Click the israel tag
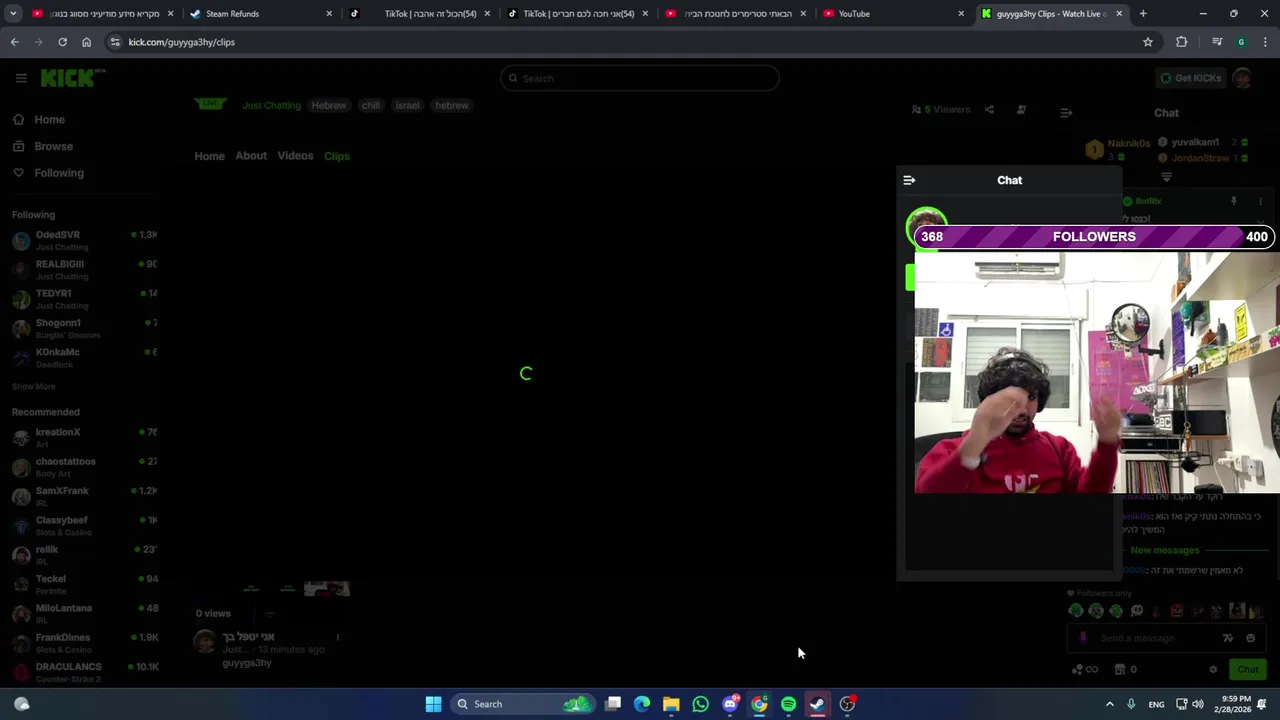Screen dimensions: 1280x720 pyautogui.click(x=407, y=105)
